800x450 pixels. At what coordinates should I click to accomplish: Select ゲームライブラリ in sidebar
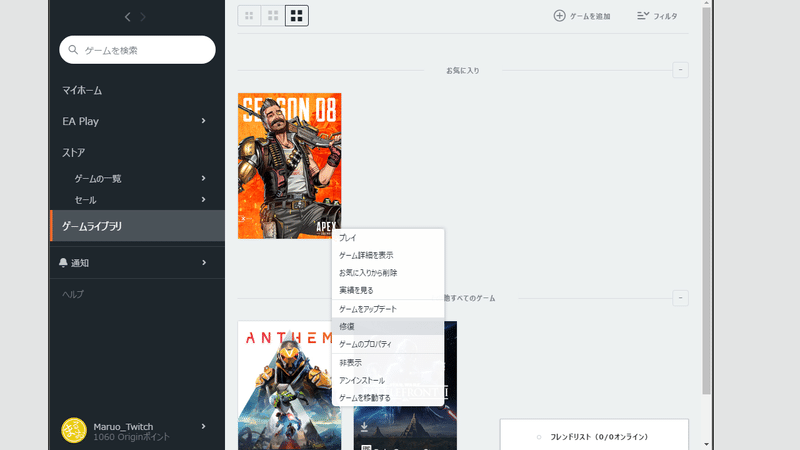point(137,226)
